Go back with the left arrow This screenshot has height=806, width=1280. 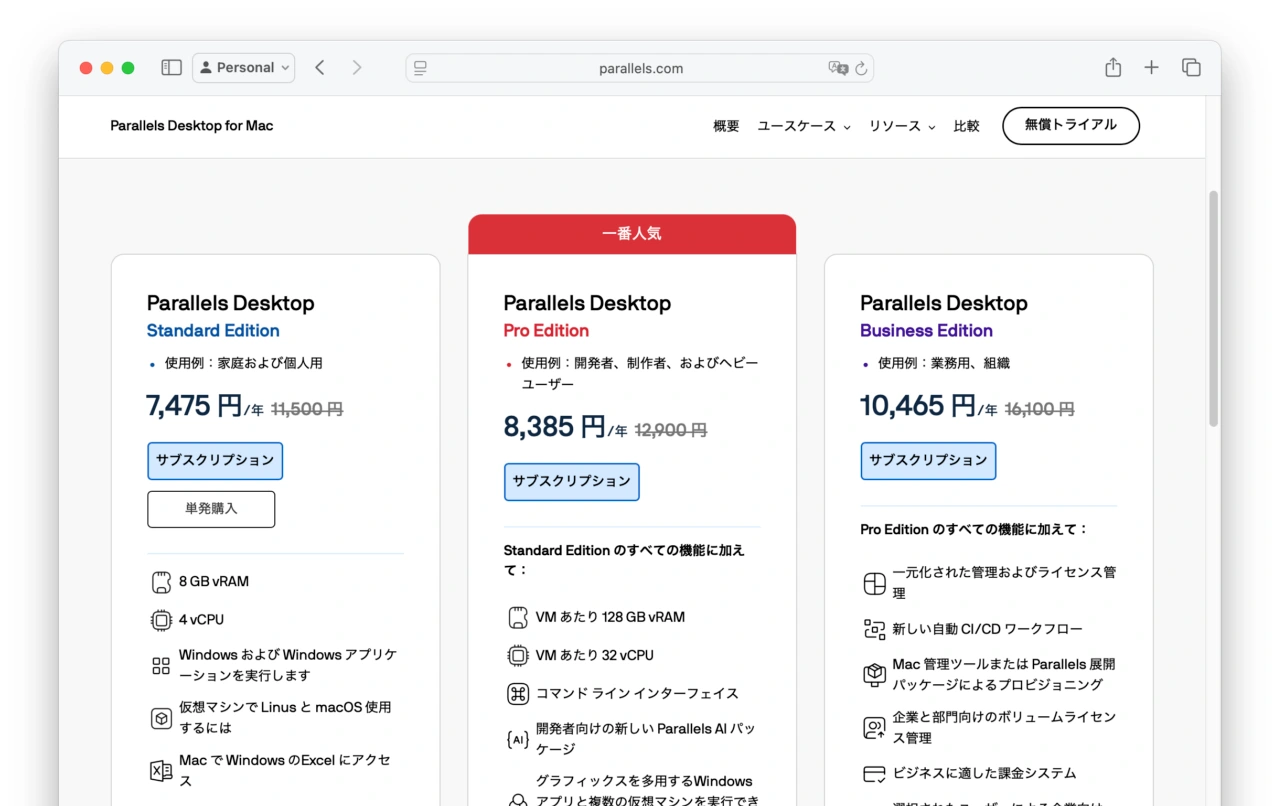(320, 68)
